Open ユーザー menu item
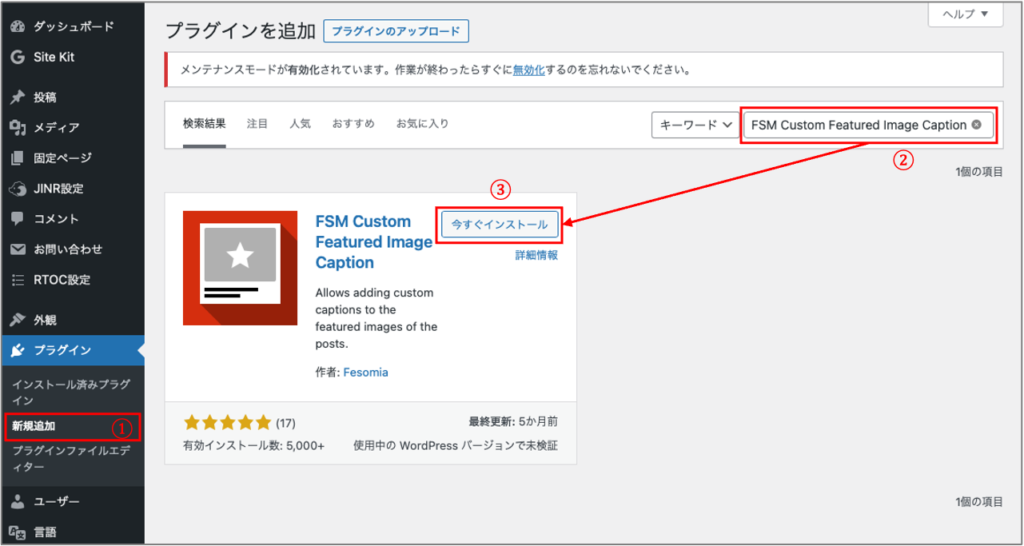The image size is (1024, 546). 73,502
